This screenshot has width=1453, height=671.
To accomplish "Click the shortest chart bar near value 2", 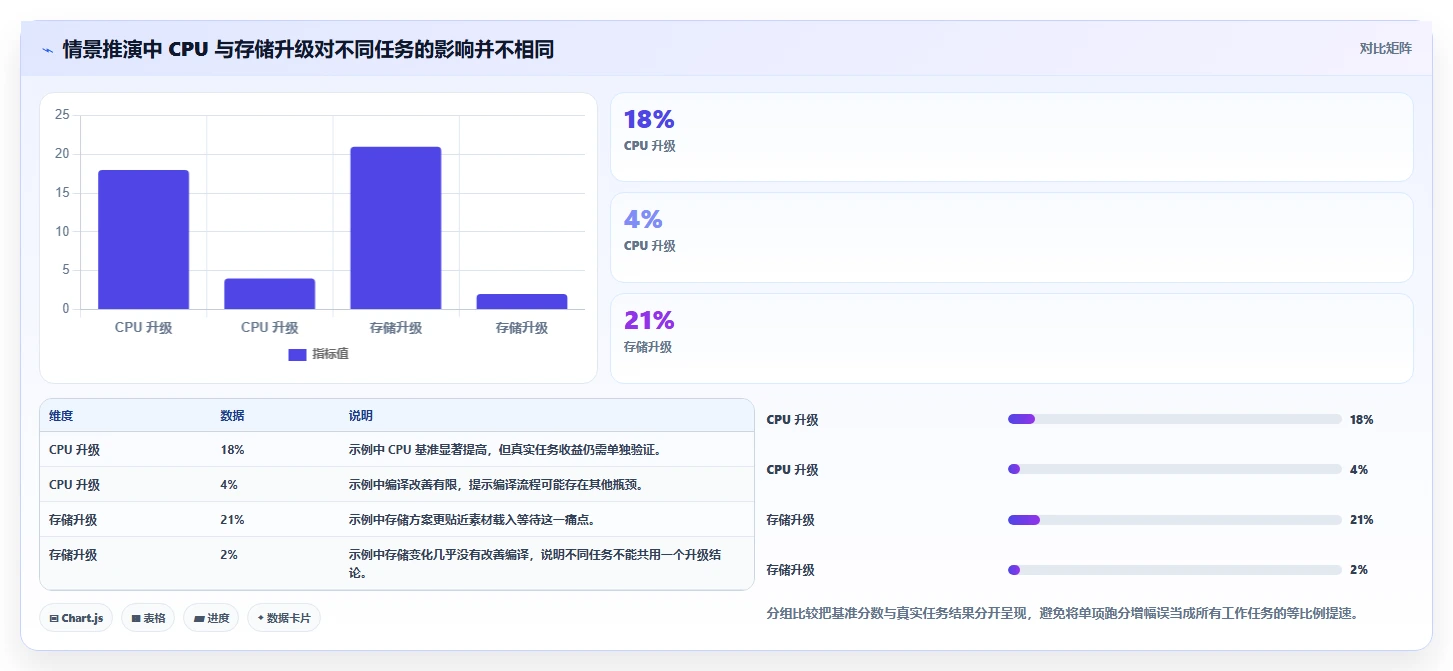I will [522, 301].
